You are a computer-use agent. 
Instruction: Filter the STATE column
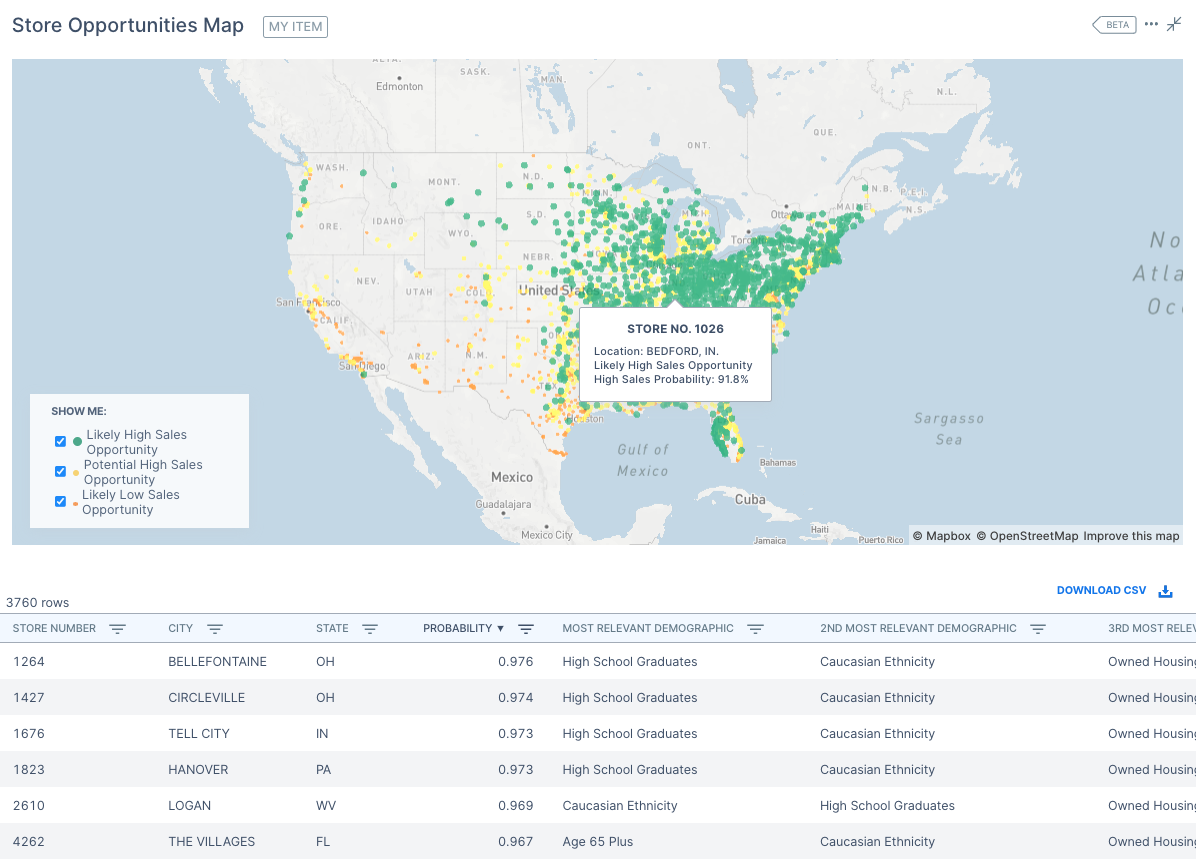point(369,628)
